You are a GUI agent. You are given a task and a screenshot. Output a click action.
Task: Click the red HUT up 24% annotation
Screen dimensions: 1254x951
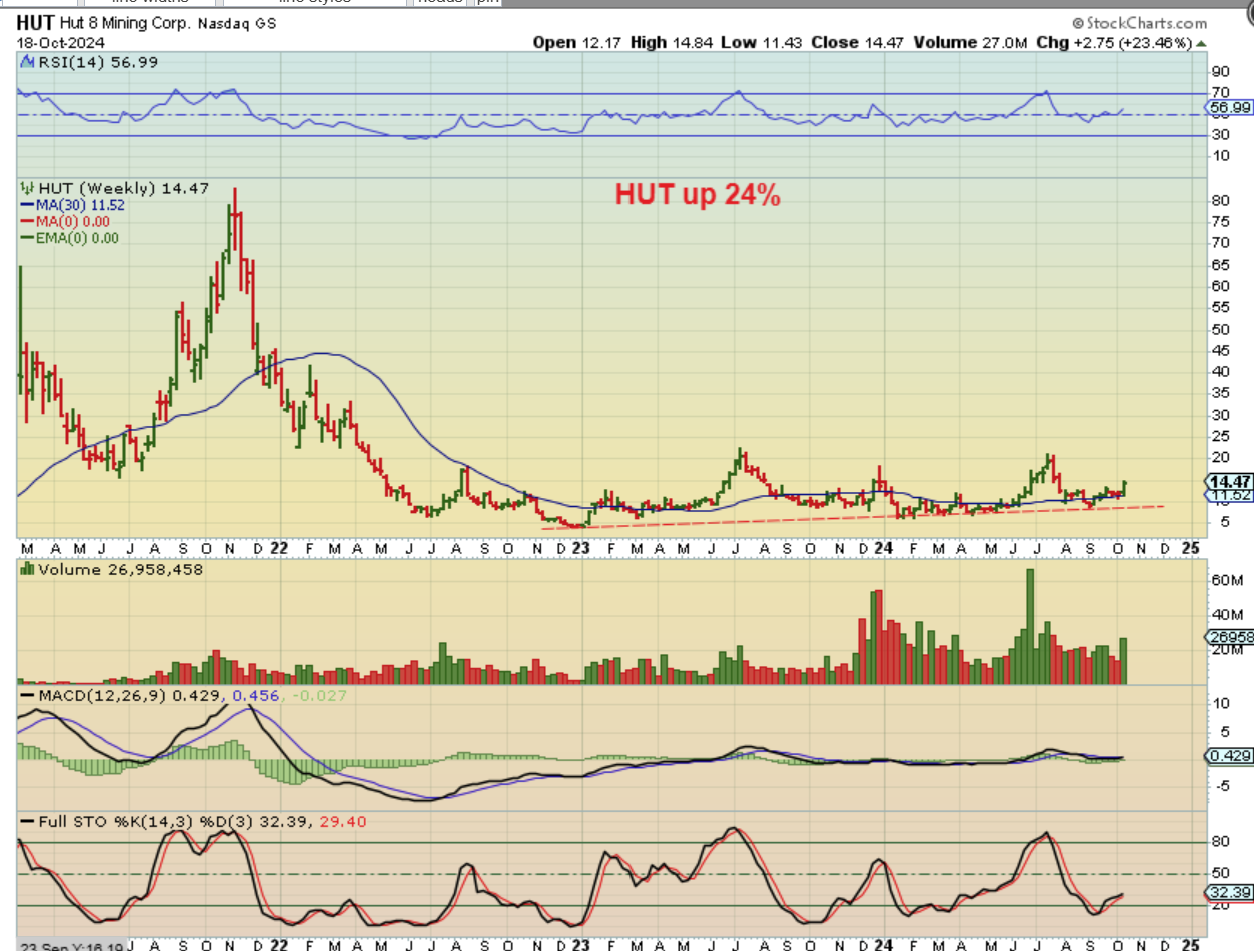coord(698,195)
